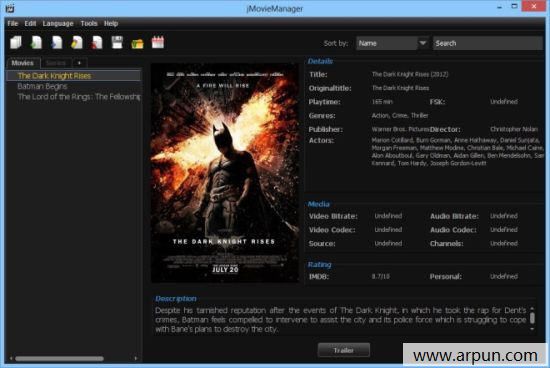Click the page icon with red mark
The width and height of the screenshot is (550, 368).
(97, 42)
